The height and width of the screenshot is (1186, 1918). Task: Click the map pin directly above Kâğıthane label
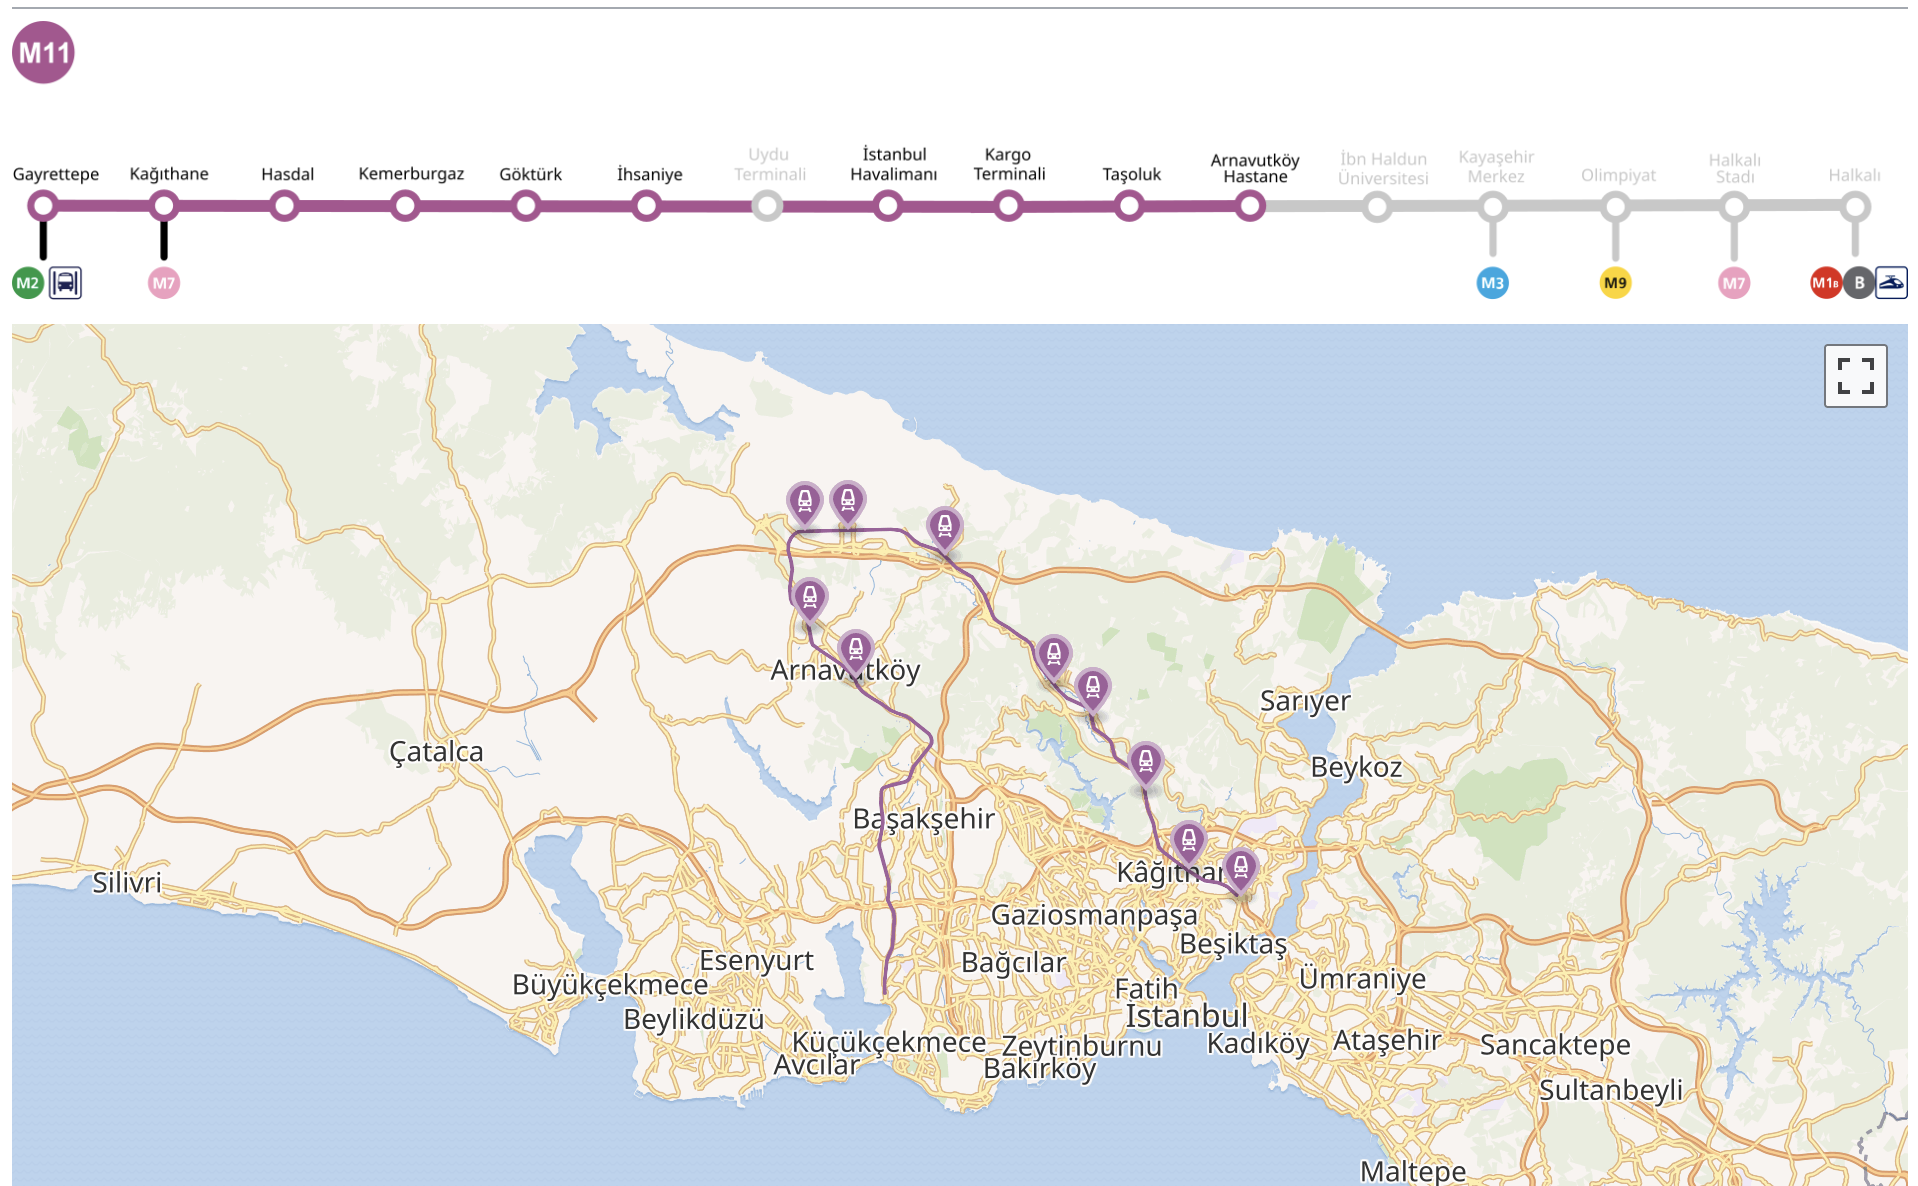[x=1188, y=845]
